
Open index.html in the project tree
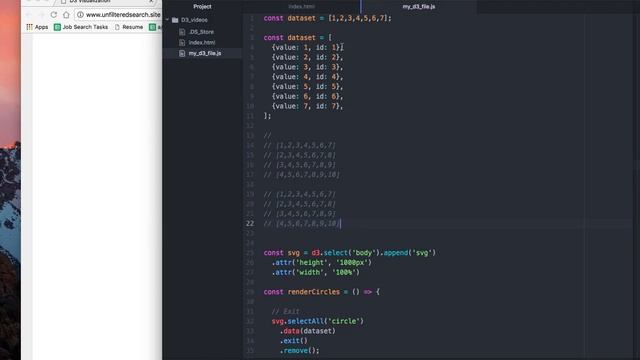click(x=202, y=42)
